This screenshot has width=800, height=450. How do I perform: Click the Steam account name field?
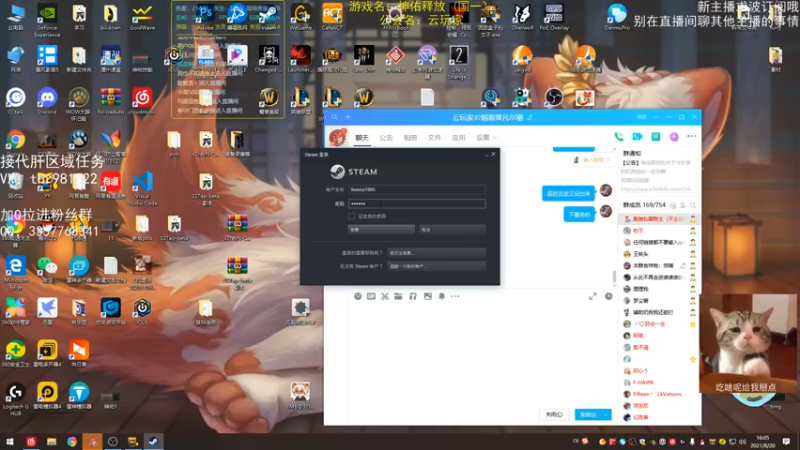click(417, 189)
